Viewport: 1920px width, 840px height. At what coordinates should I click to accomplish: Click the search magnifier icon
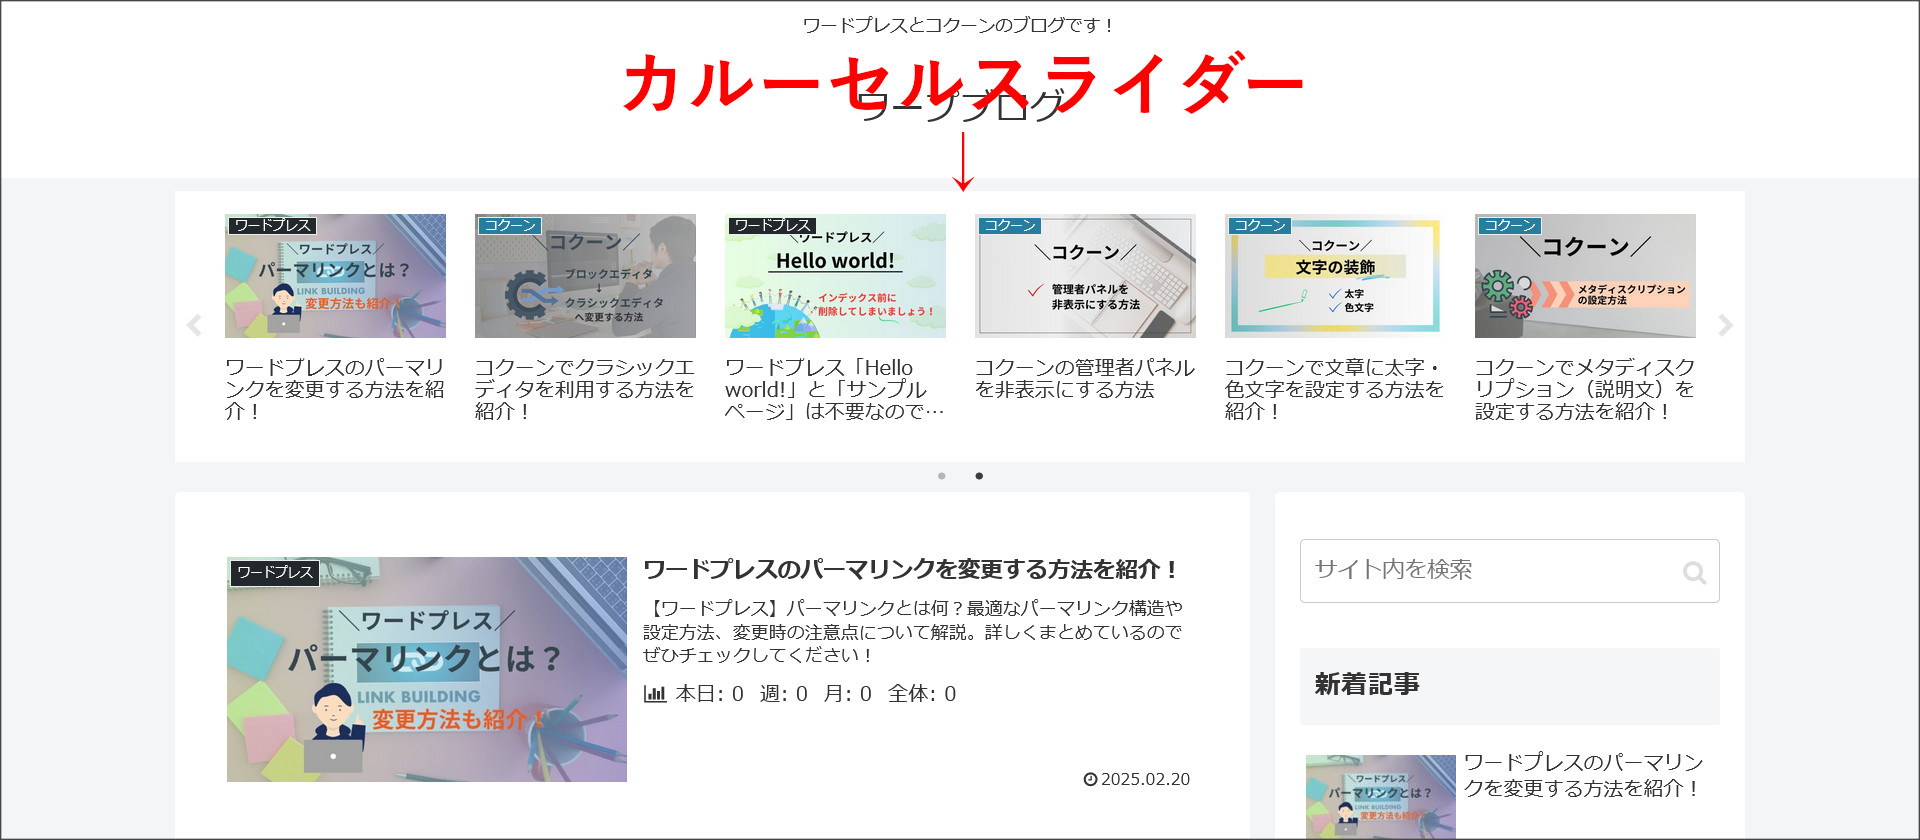1694,572
